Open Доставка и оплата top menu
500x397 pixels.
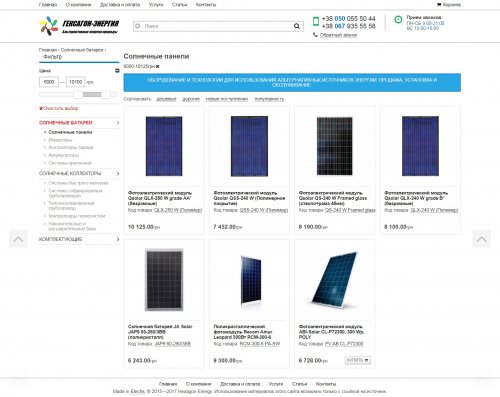120,5
